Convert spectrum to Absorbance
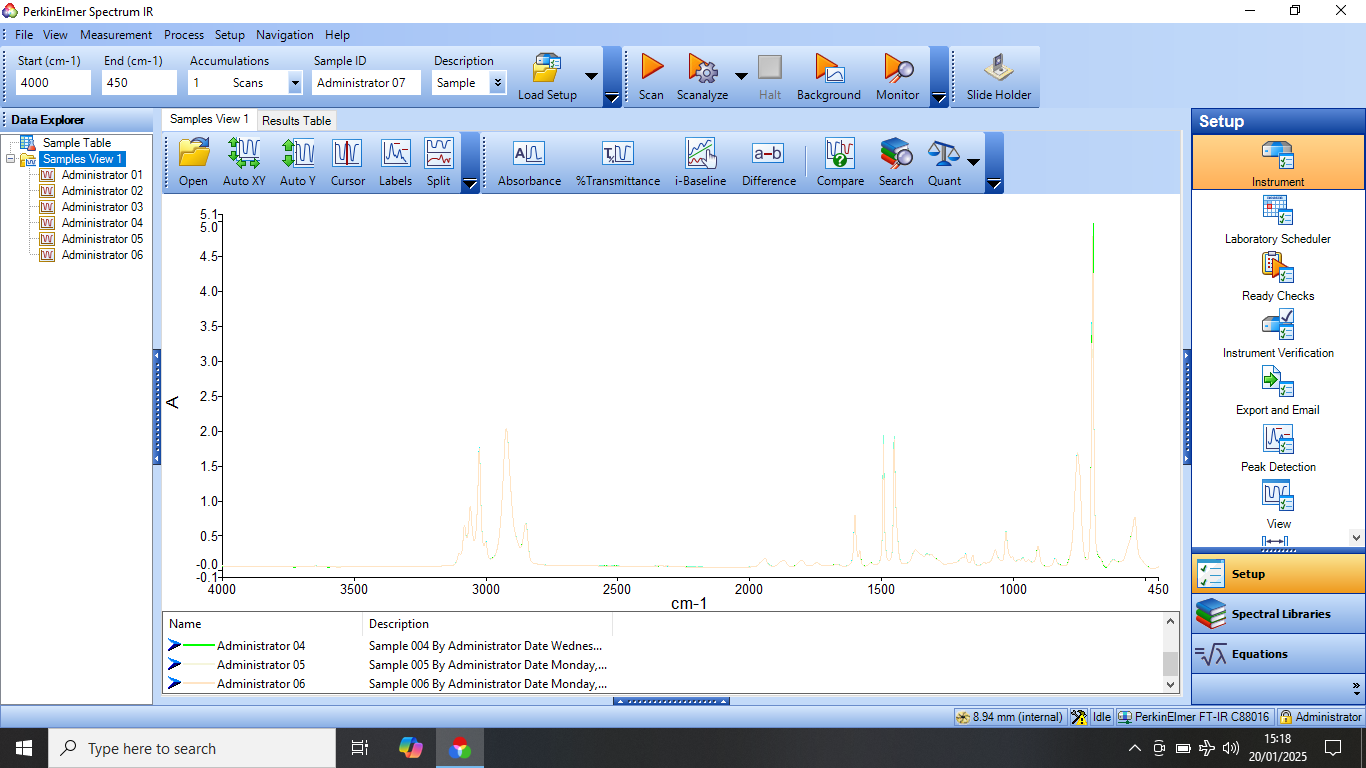Viewport: 1366px width, 768px height. tap(529, 154)
